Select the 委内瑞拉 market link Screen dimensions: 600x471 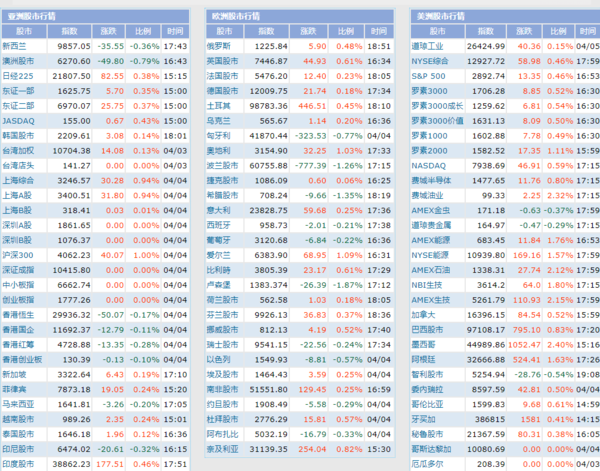[427, 390]
